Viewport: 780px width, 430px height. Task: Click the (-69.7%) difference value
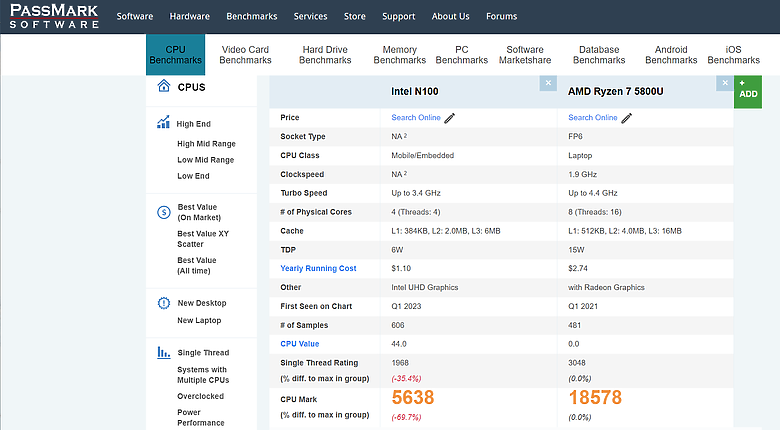[x=406, y=418]
